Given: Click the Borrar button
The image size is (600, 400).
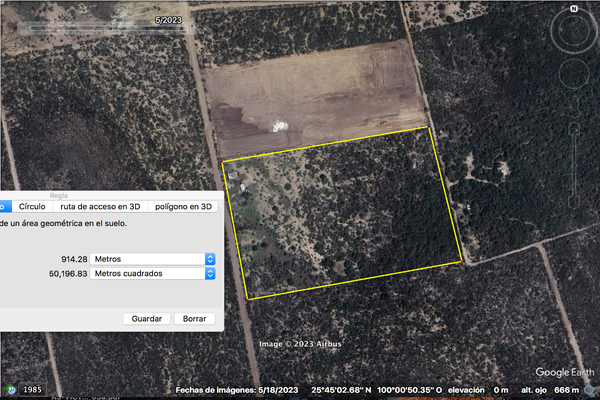Looking at the screenshot, I should [x=194, y=319].
